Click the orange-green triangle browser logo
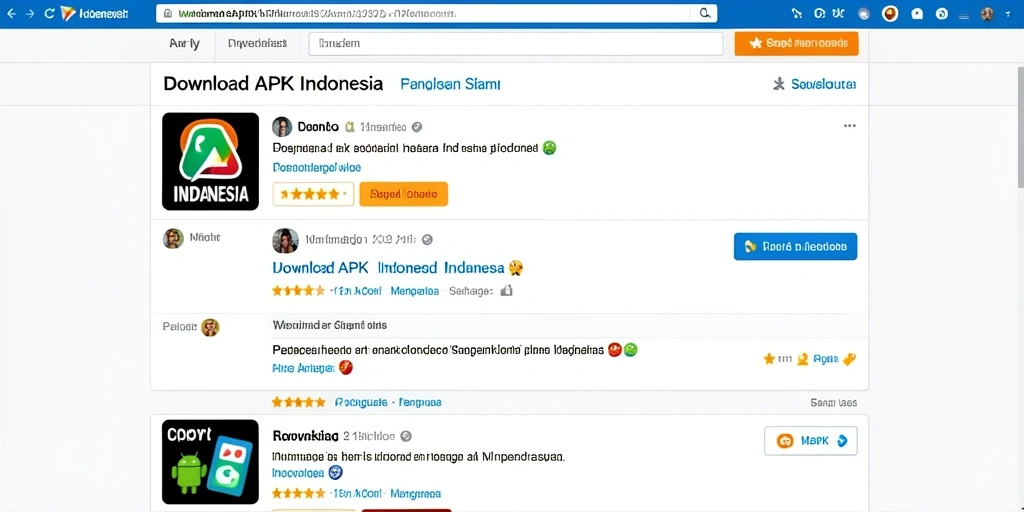The height and width of the screenshot is (512, 1024). coord(68,13)
